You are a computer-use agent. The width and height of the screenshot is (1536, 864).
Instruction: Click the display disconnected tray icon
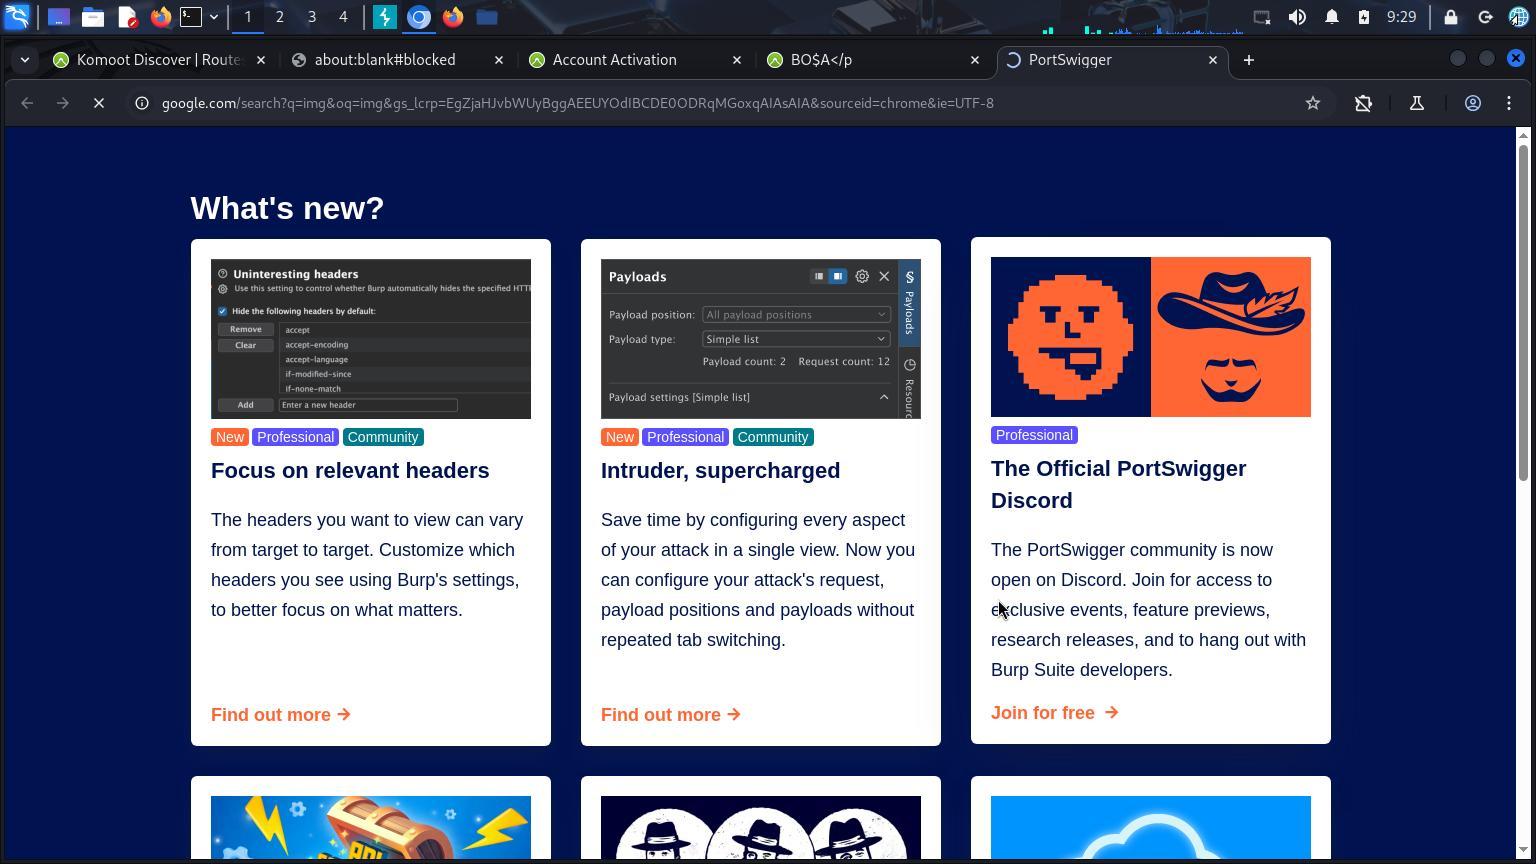[1262, 17]
